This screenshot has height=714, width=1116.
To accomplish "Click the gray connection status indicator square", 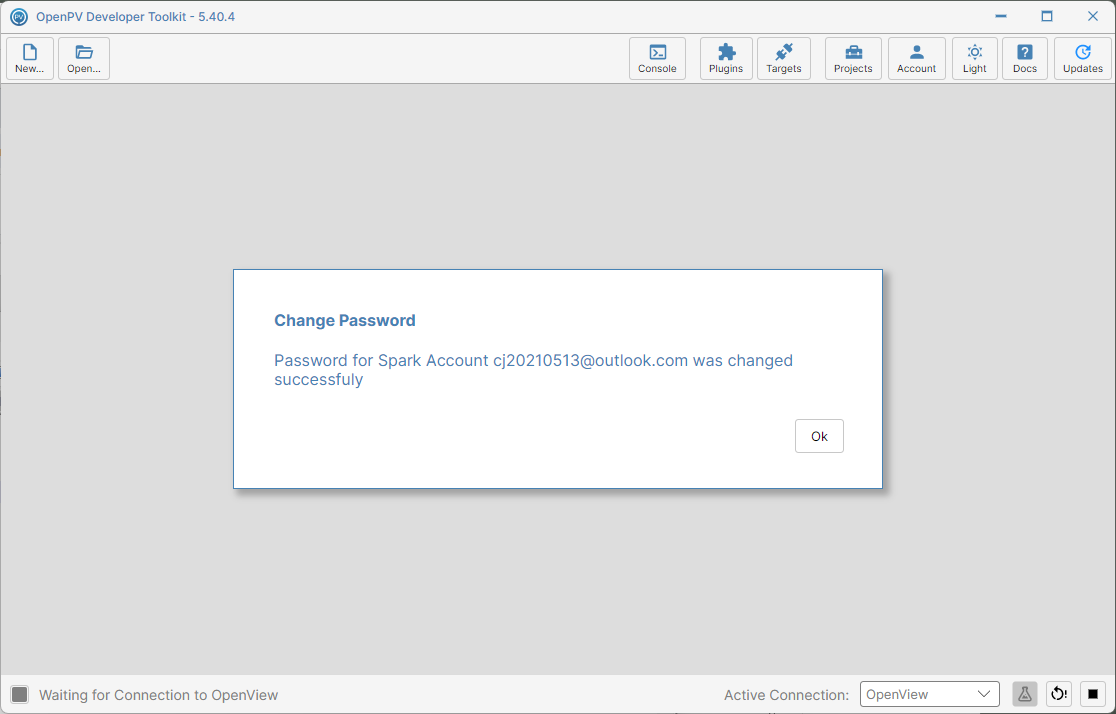I will [19, 695].
